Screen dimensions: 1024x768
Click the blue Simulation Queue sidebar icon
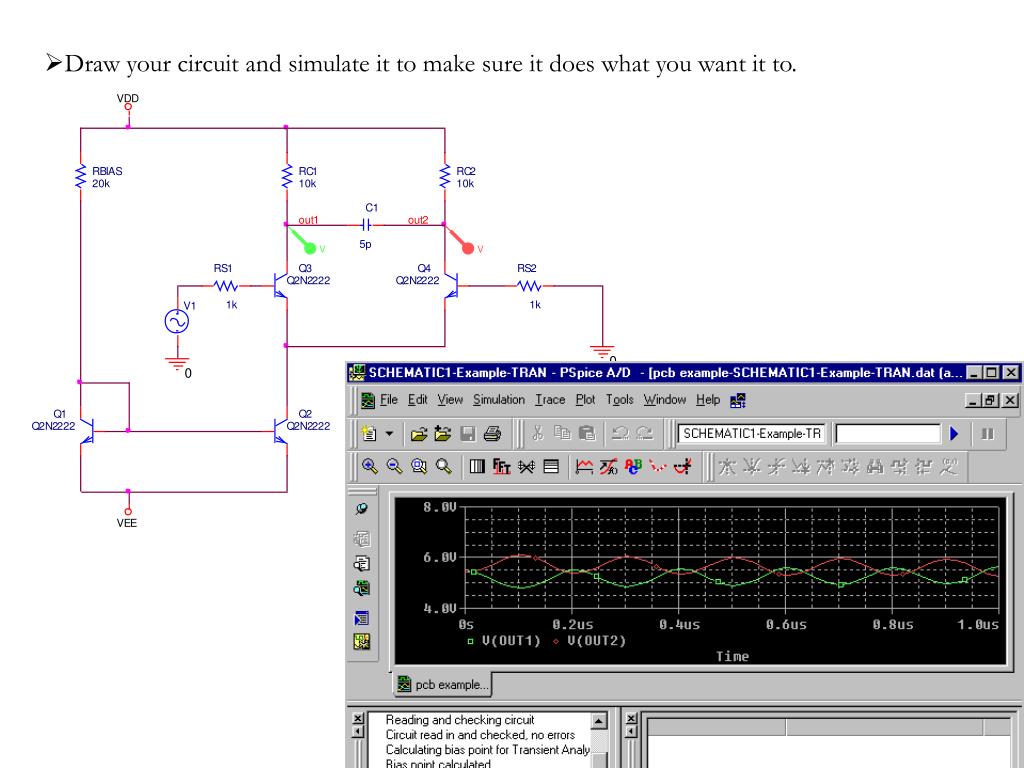(x=362, y=618)
